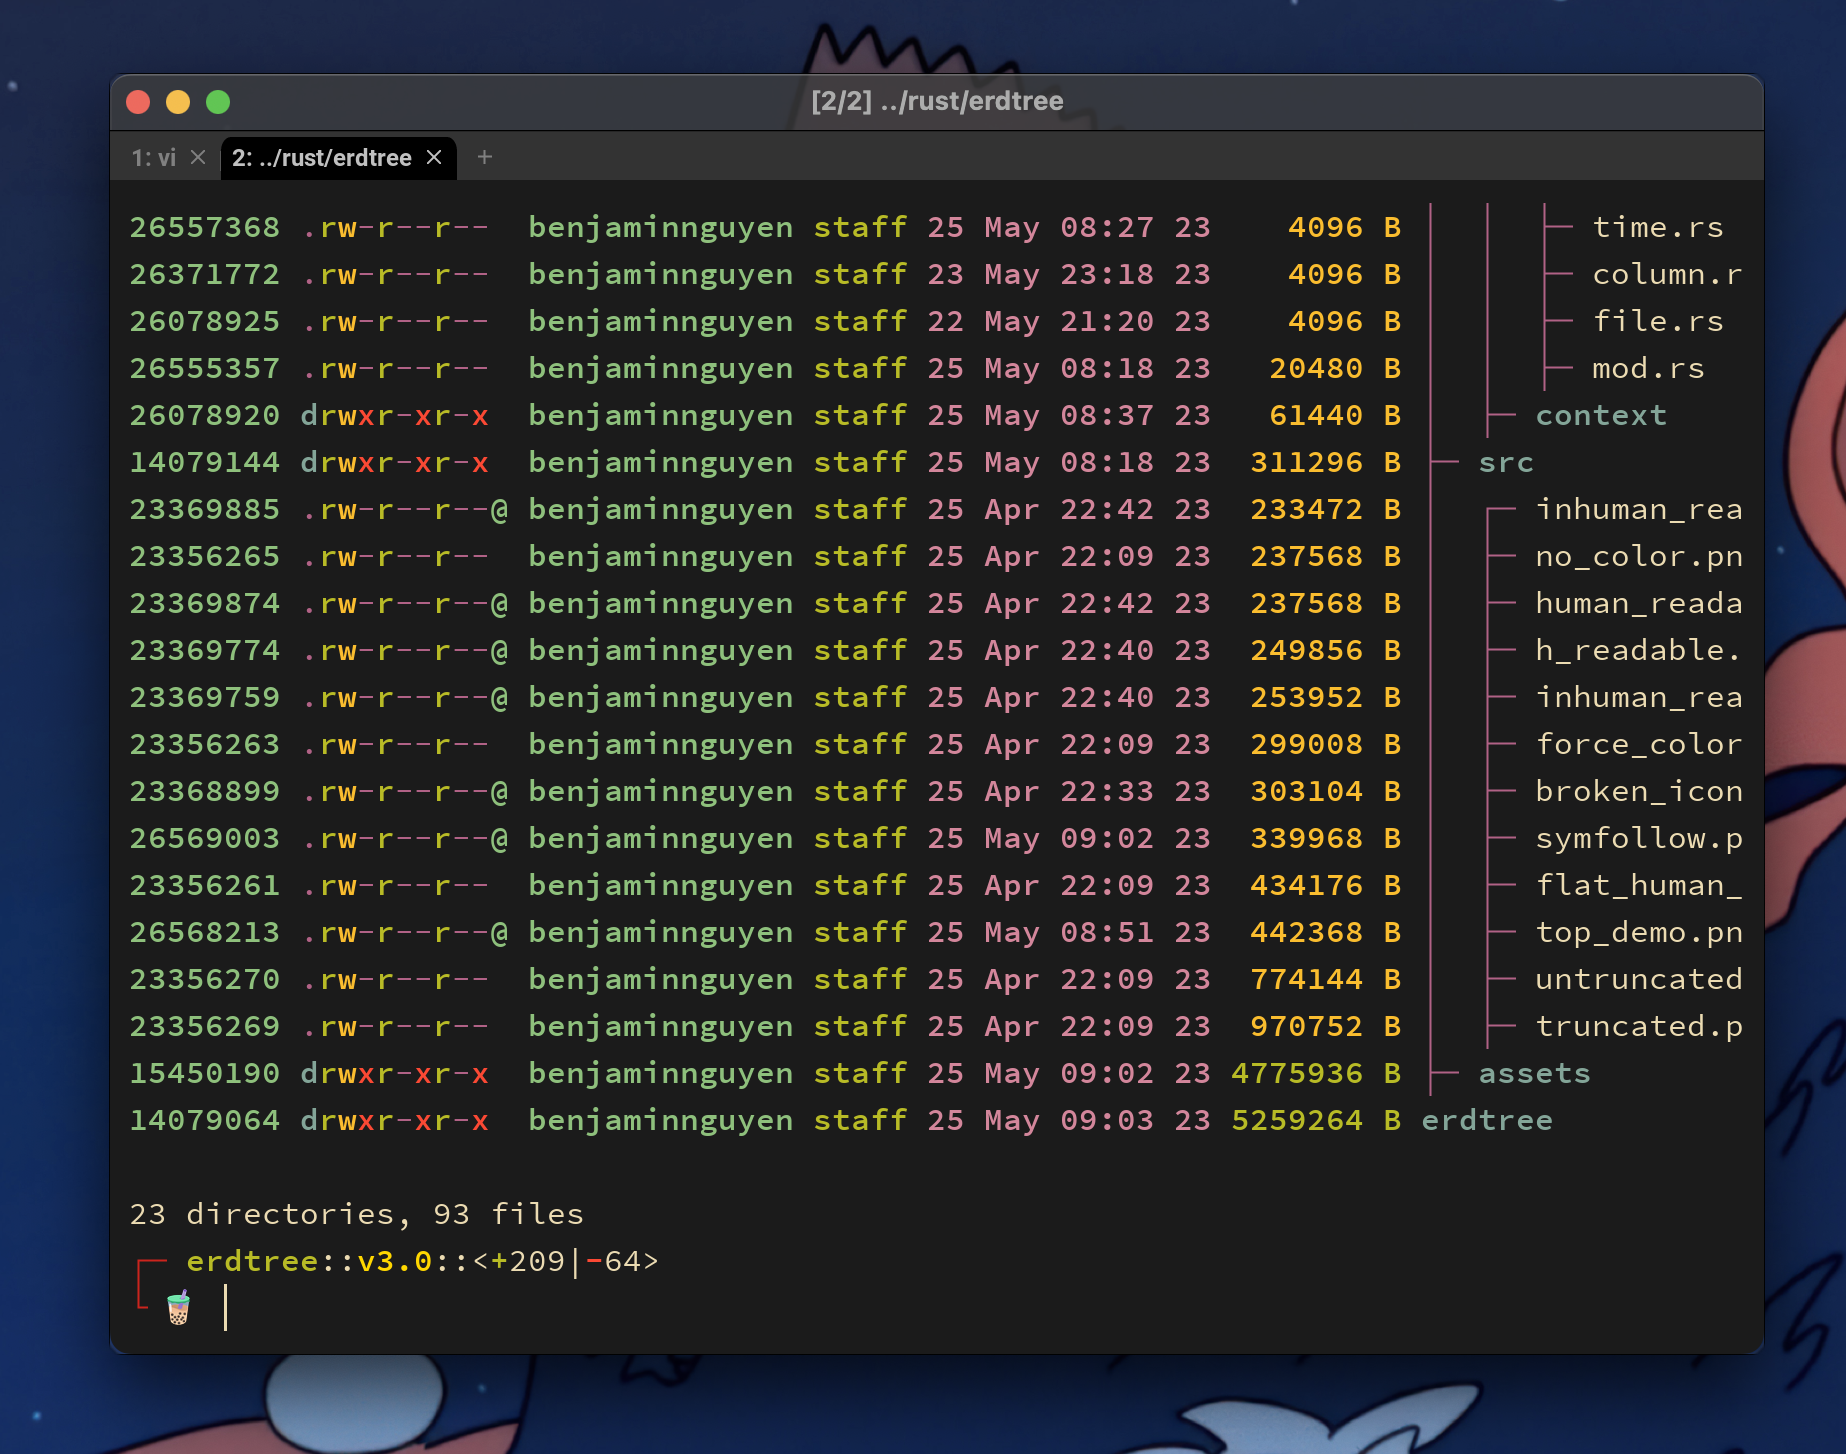Click inode number 26078925
Viewport: 1846px width, 1454px height.
click(205, 321)
